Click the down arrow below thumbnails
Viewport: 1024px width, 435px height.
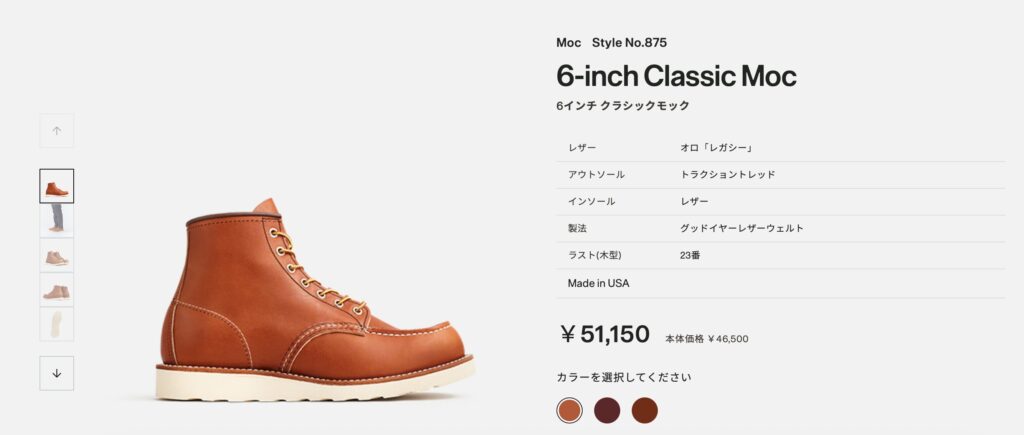point(57,373)
